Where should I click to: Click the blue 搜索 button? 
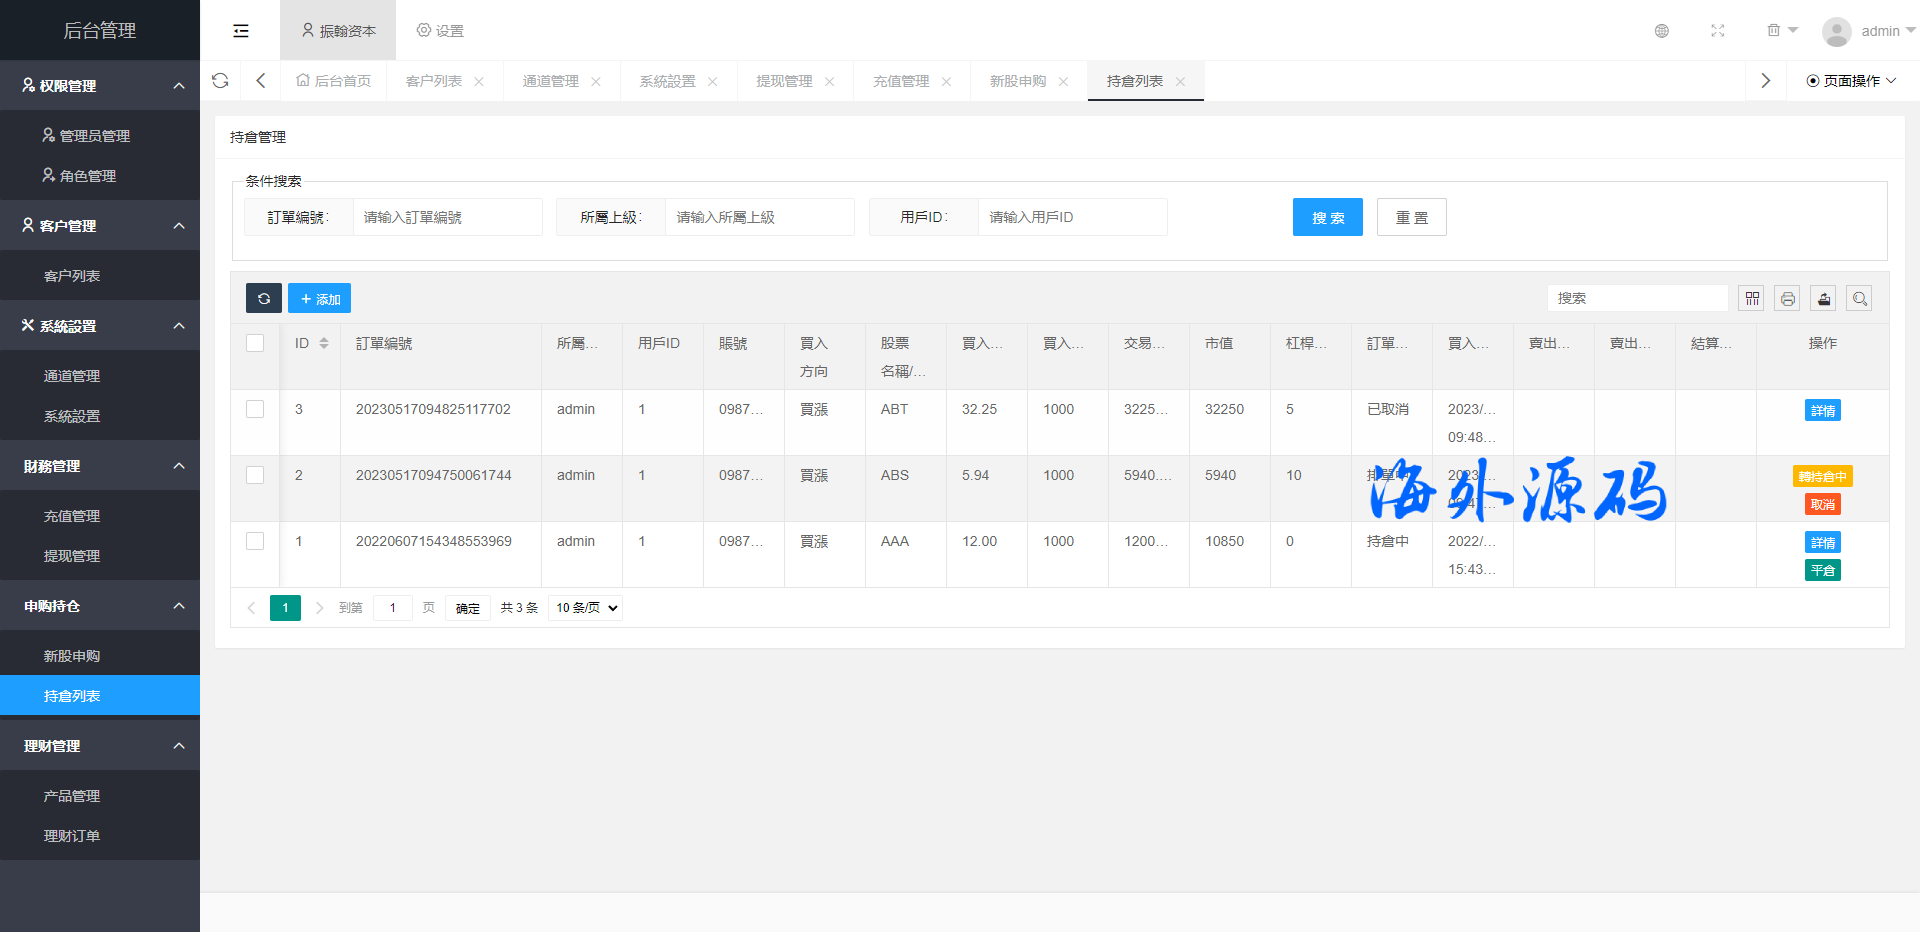1327,217
